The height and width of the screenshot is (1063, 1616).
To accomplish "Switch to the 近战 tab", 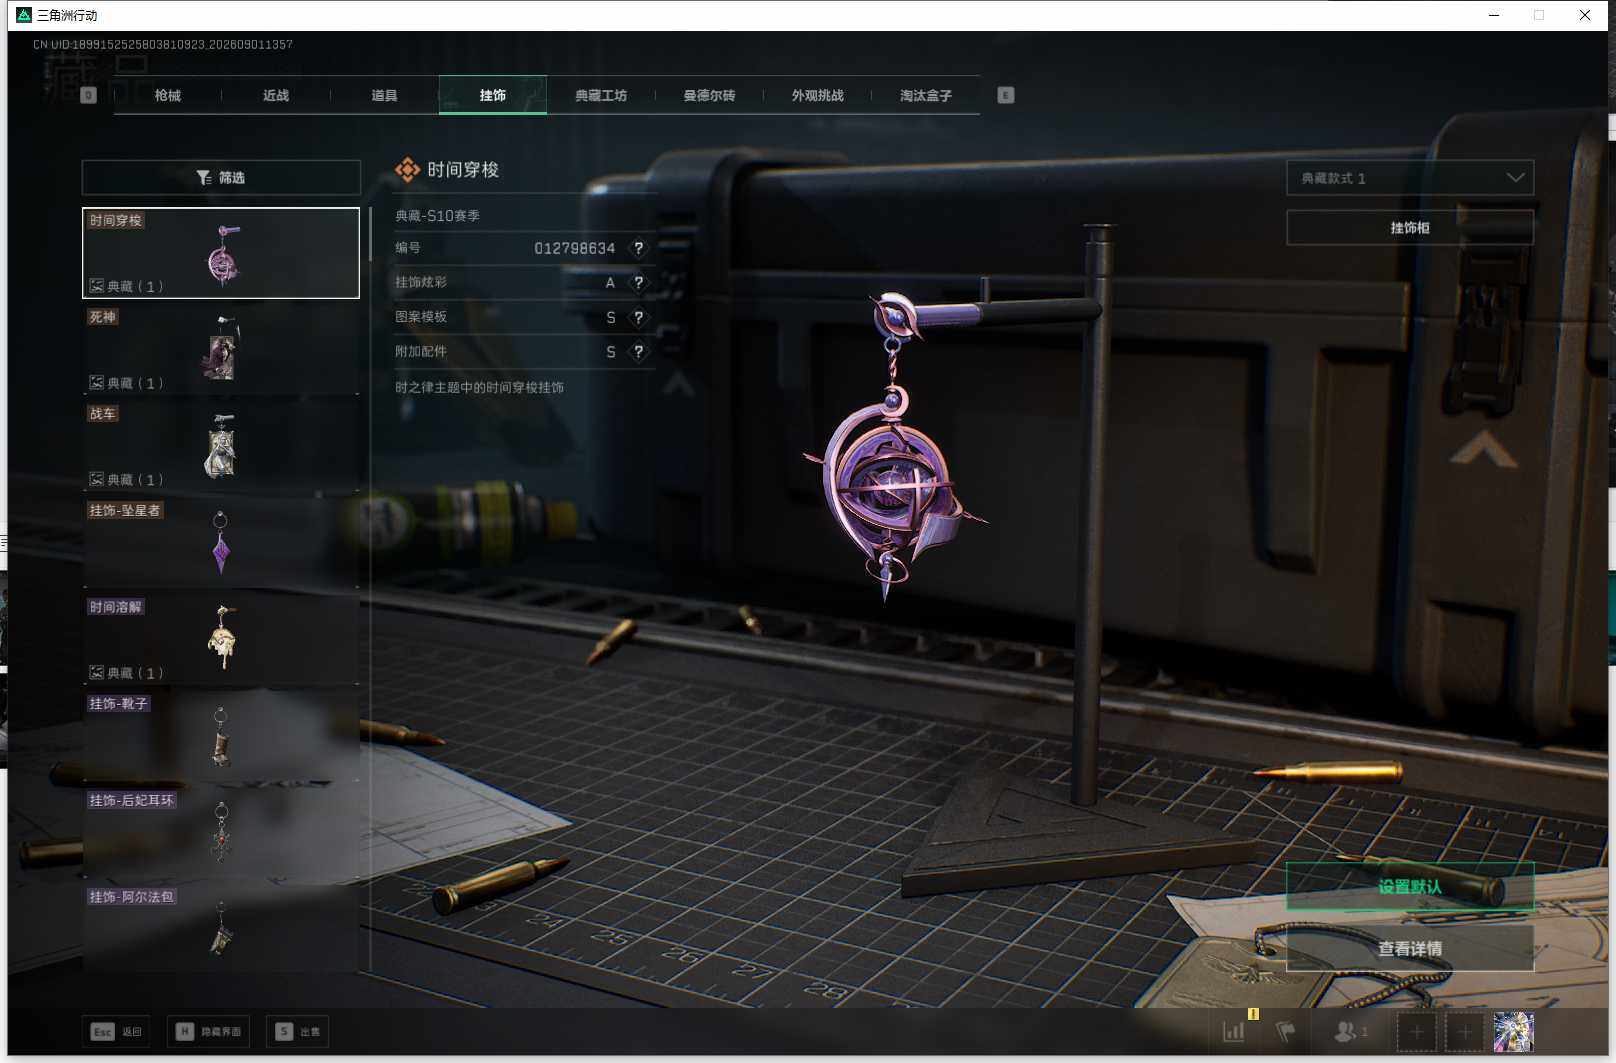I will click(x=276, y=95).
